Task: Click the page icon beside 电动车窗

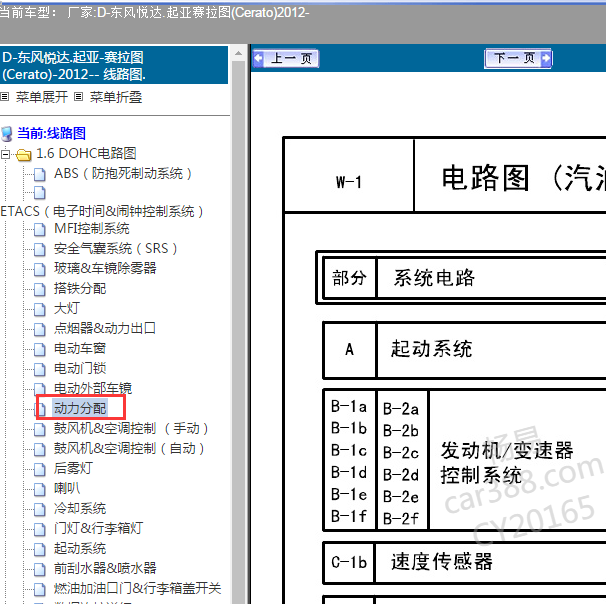Action: [x=39, y=349]
